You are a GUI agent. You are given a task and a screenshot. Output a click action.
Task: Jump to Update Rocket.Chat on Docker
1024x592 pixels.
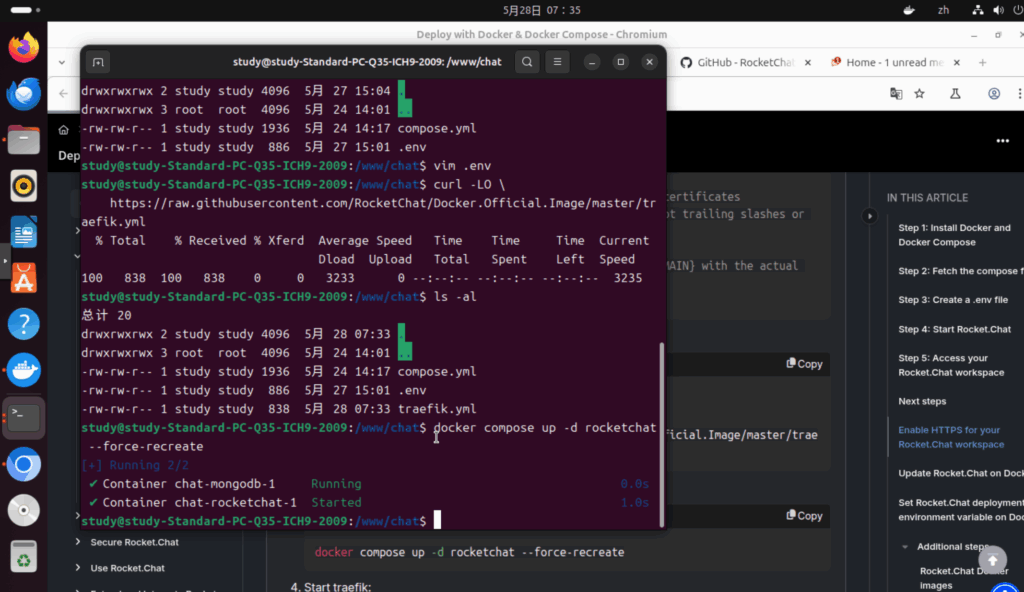tap(961, 473)
